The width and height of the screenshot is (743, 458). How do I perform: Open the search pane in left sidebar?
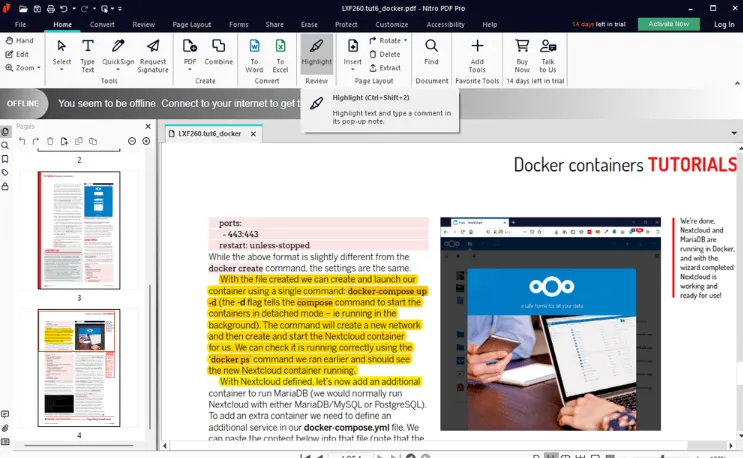click(x=5, y=145)
